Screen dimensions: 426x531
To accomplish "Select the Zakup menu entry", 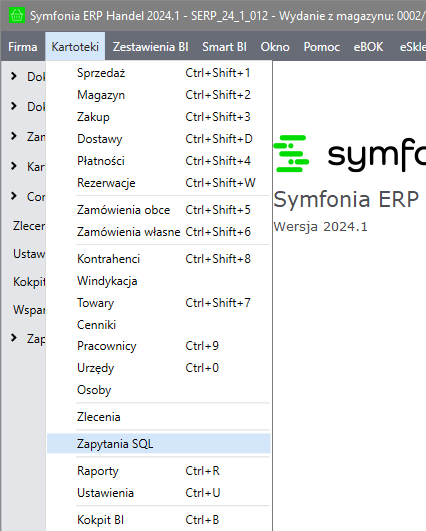I will click(158, 117).
